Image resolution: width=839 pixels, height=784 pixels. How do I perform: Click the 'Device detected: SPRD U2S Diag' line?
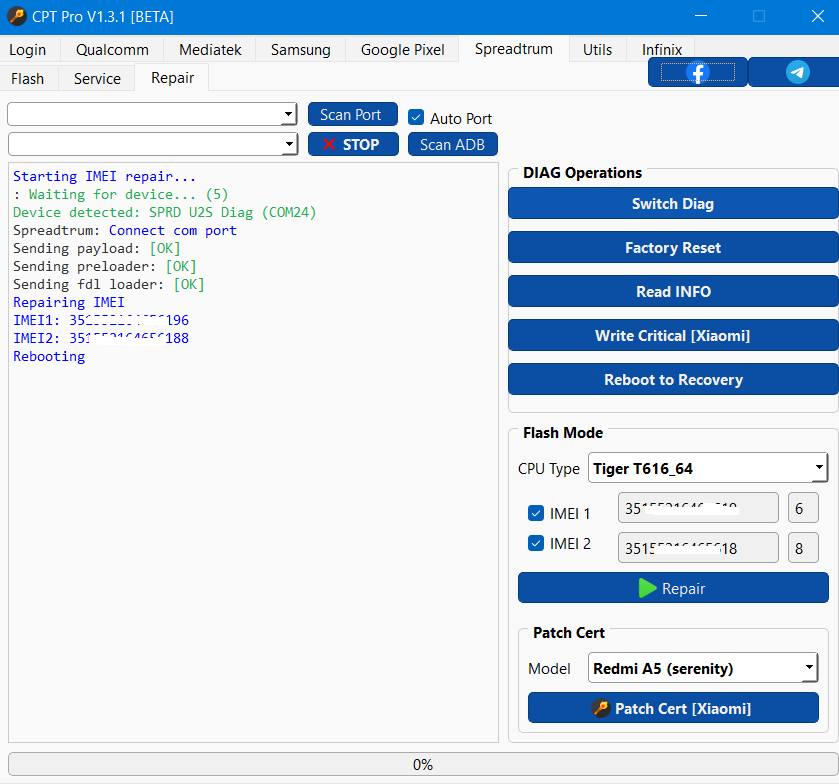click(x=165, y=212)
